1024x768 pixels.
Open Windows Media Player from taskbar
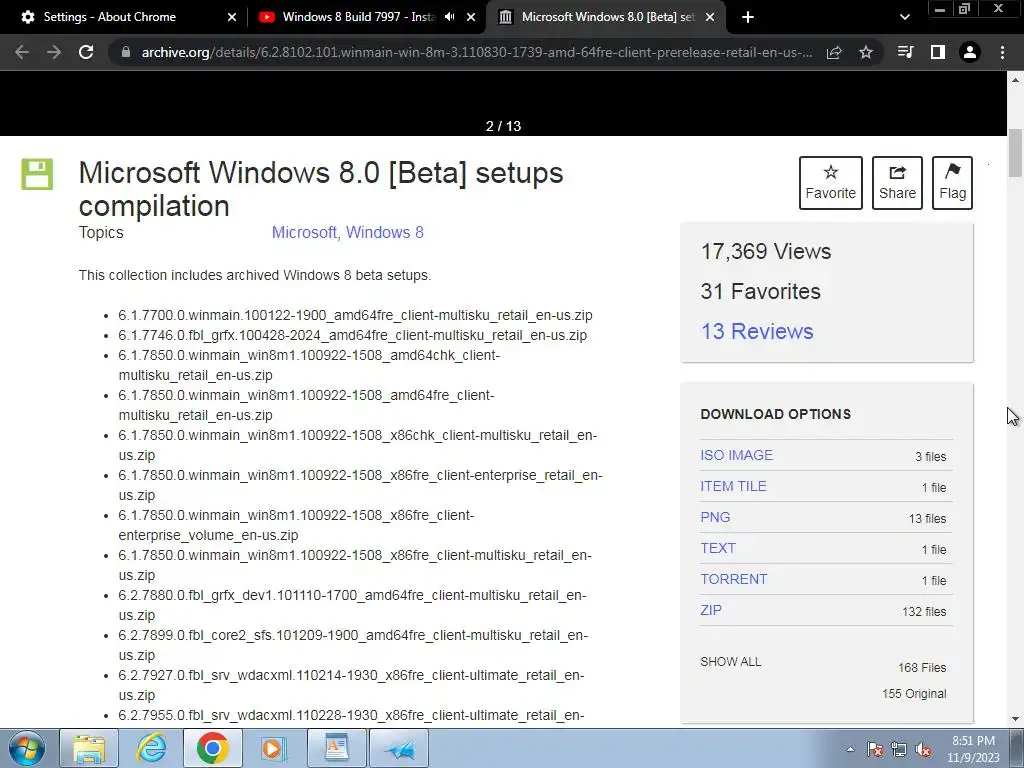273,748
